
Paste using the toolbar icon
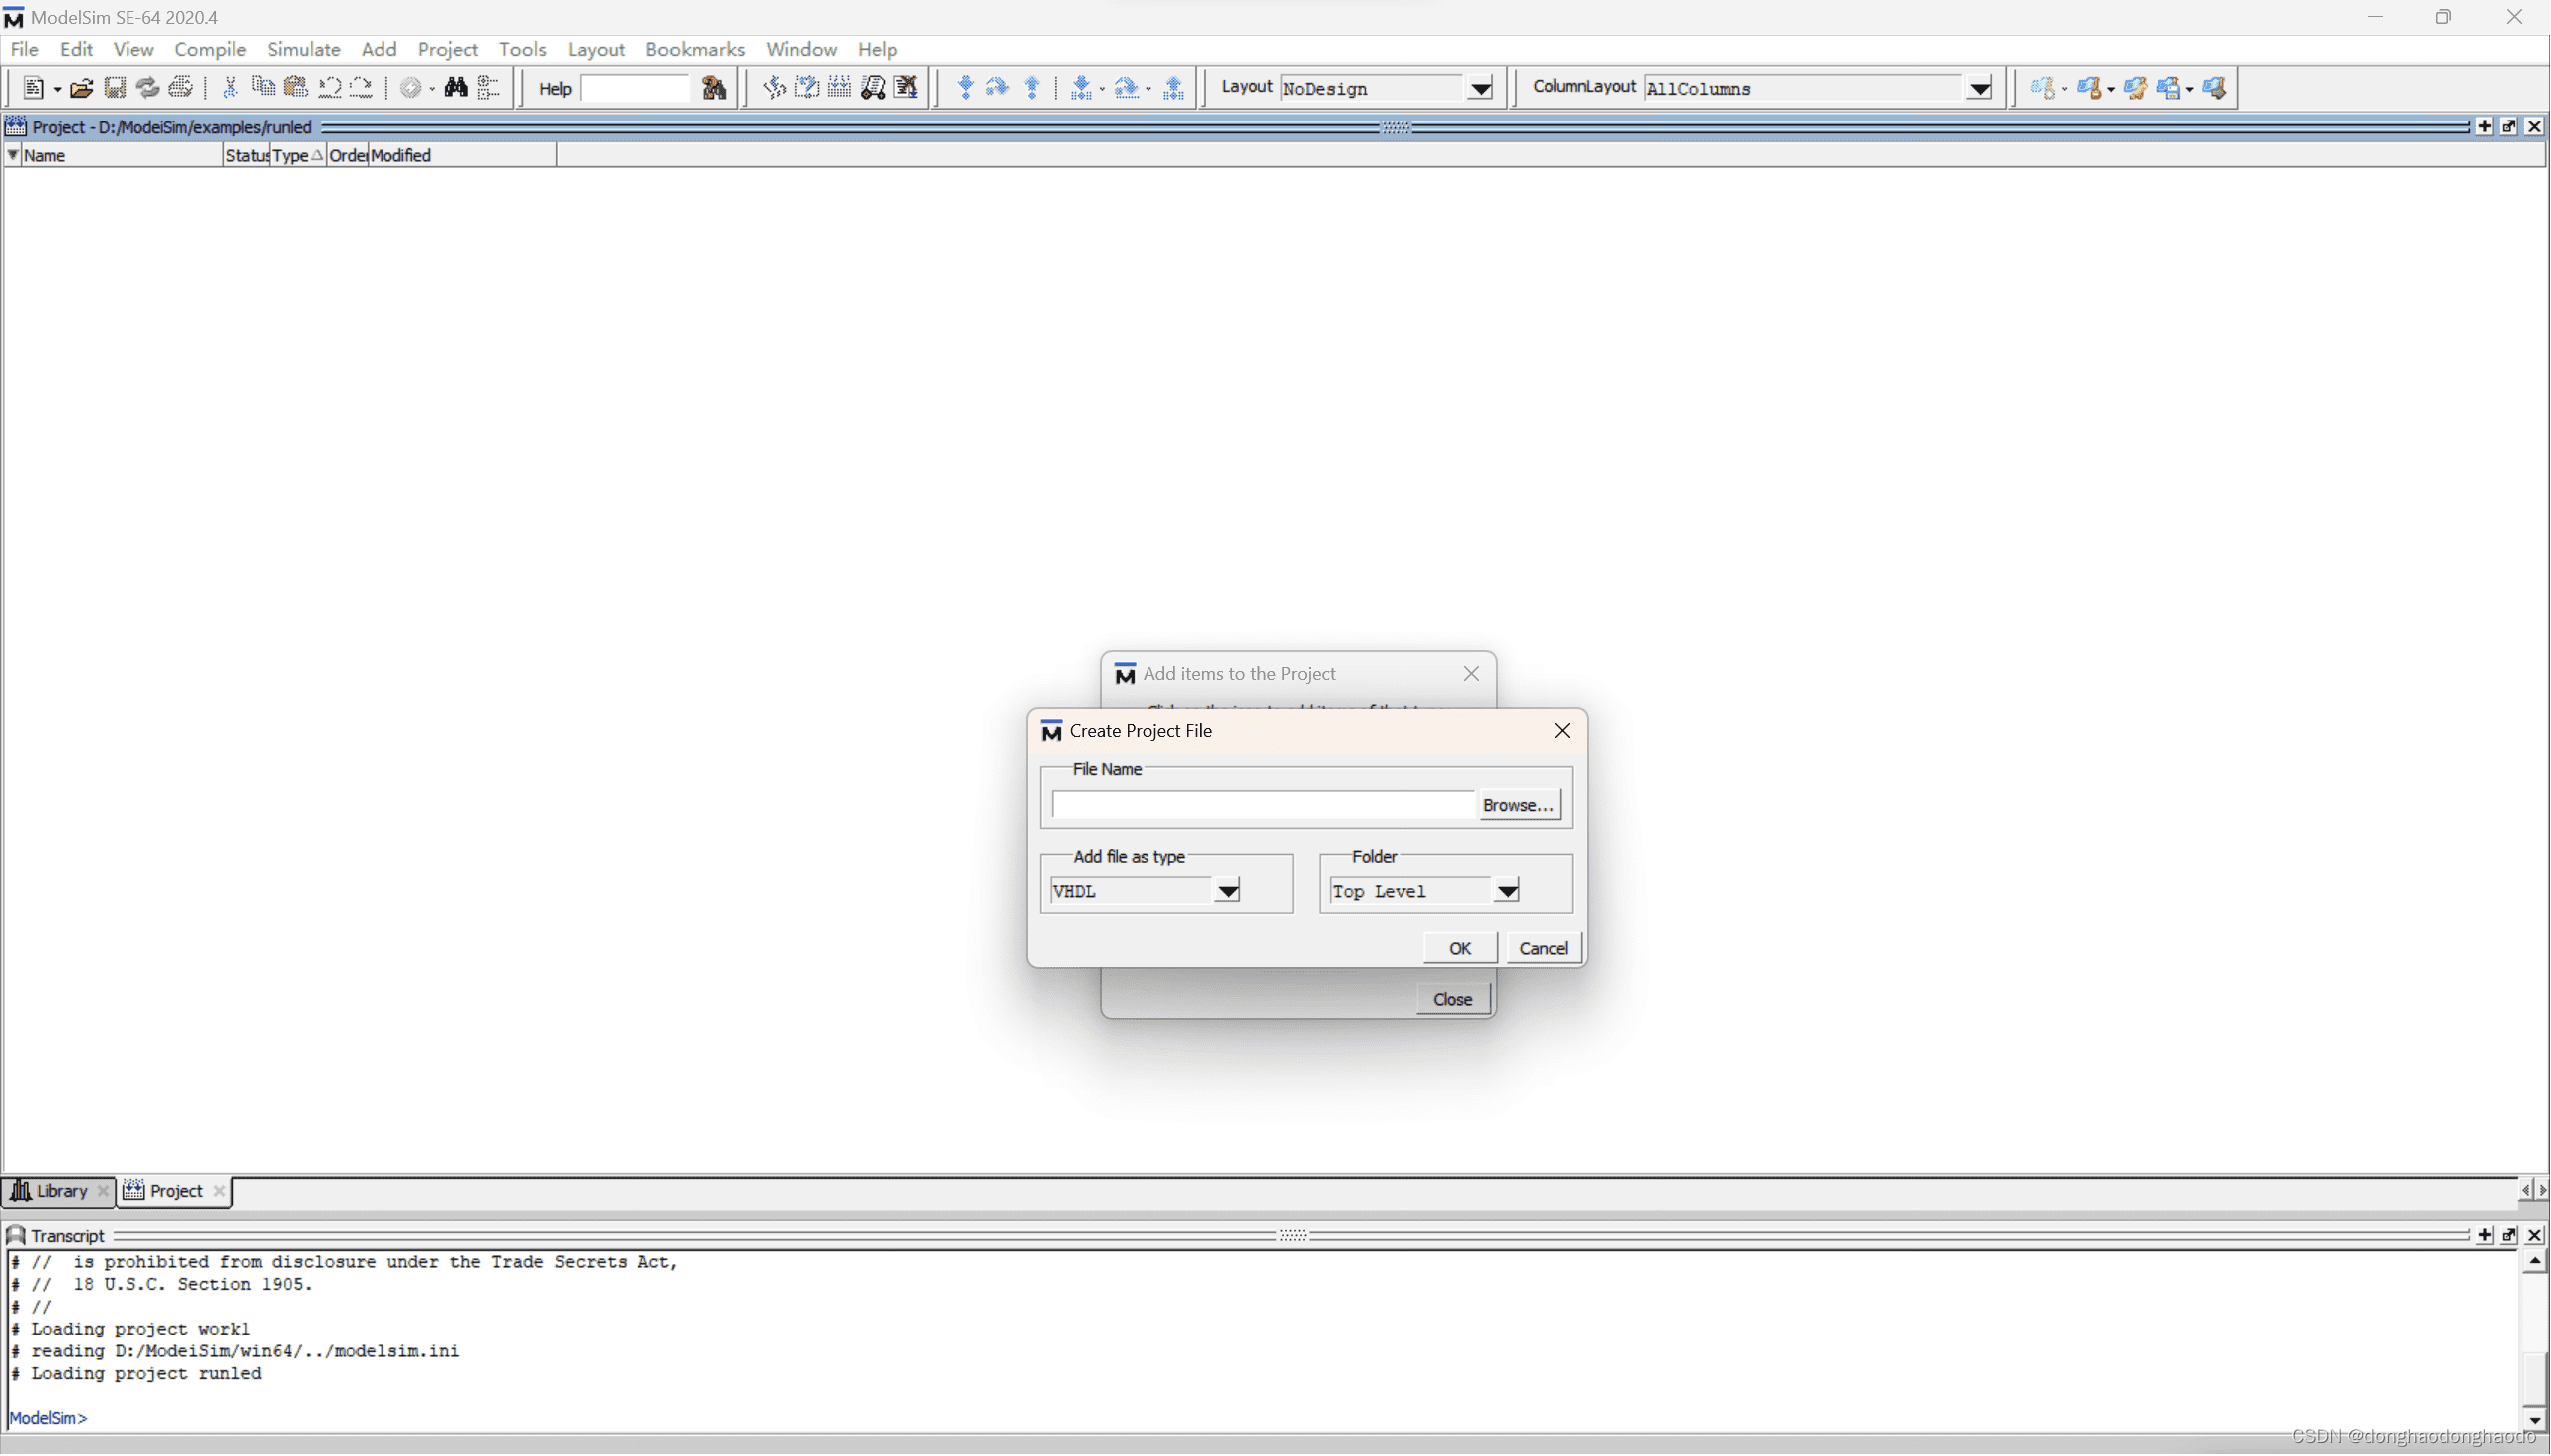tap(296, 88)
